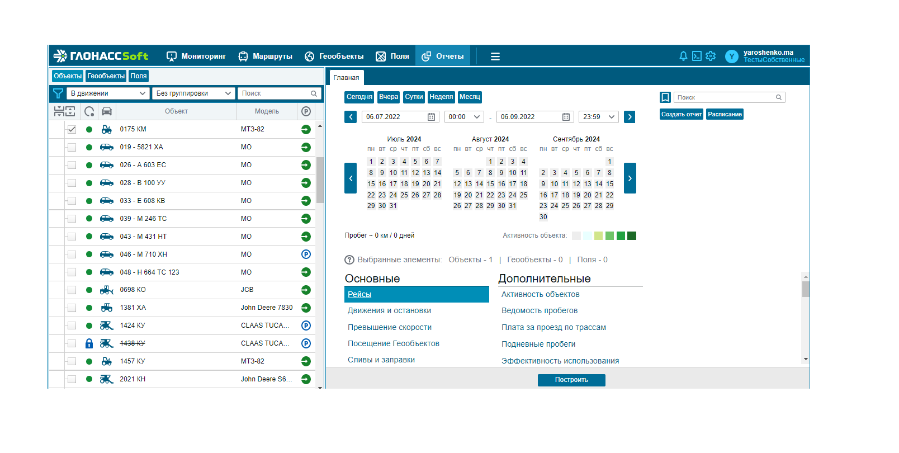
Task: Tick the checkbox for 0698 КО
Action: (x=71, y=289)
